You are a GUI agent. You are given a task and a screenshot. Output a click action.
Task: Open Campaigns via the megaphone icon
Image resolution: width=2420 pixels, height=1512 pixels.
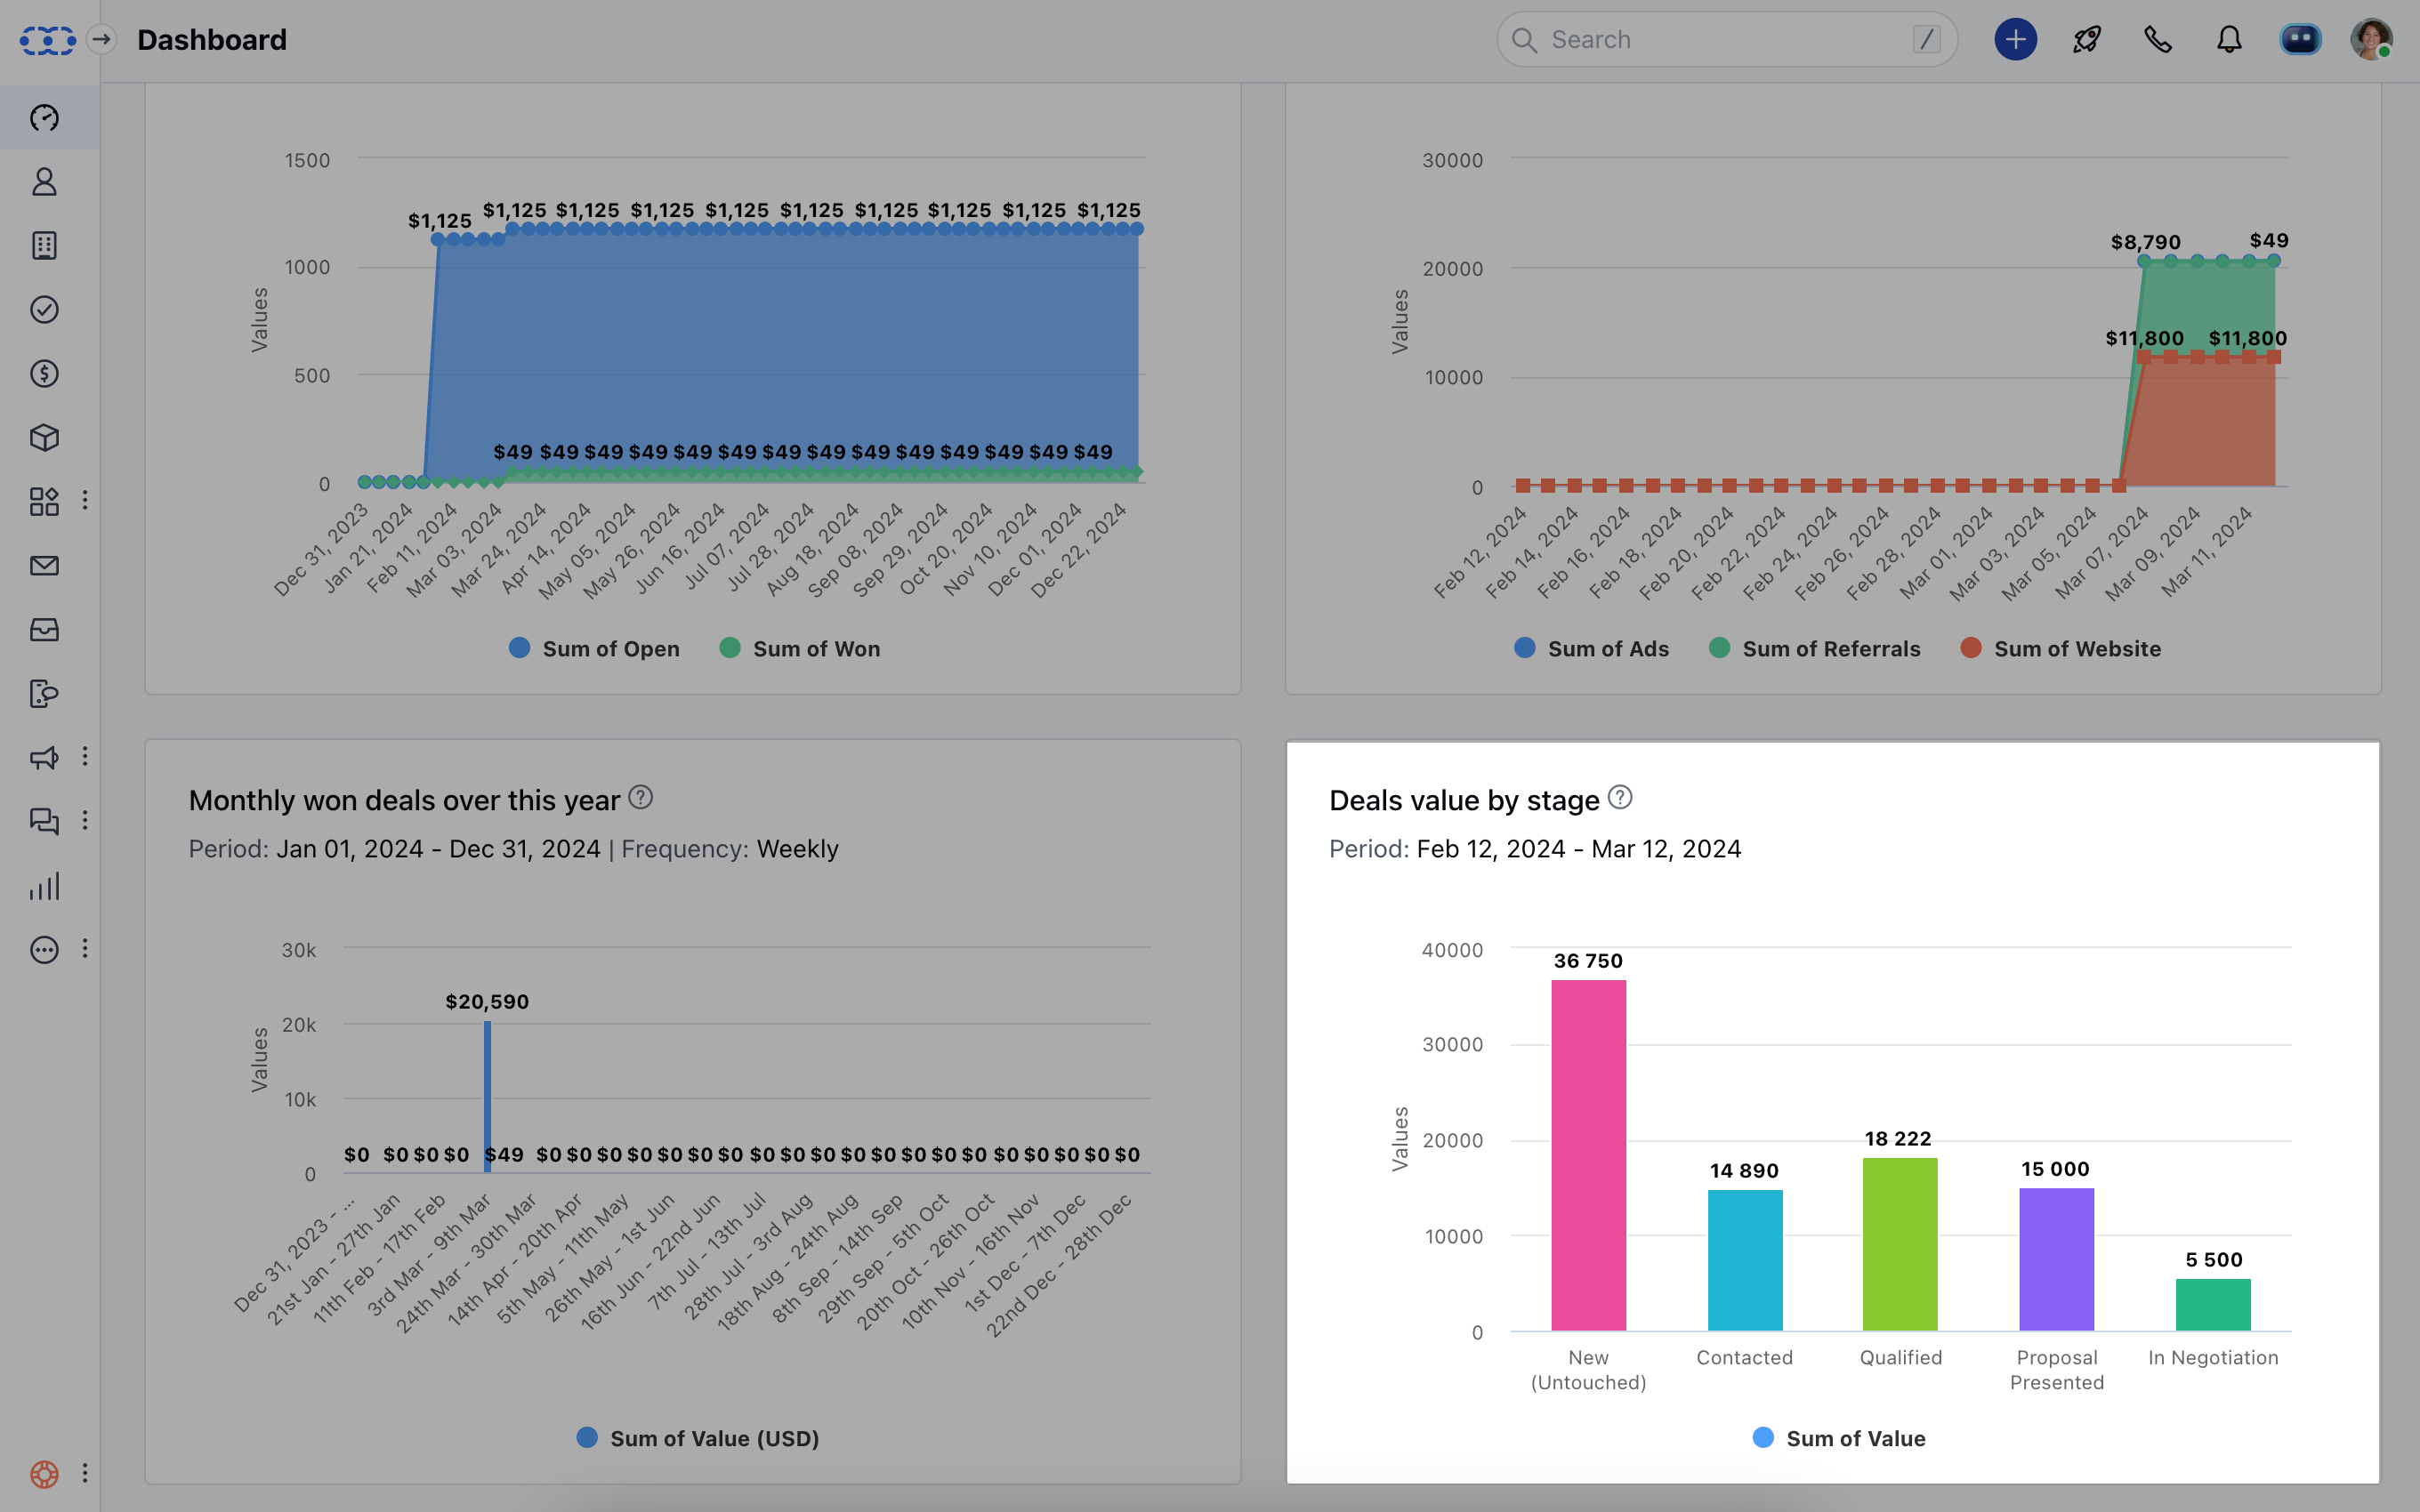(44, 758)
